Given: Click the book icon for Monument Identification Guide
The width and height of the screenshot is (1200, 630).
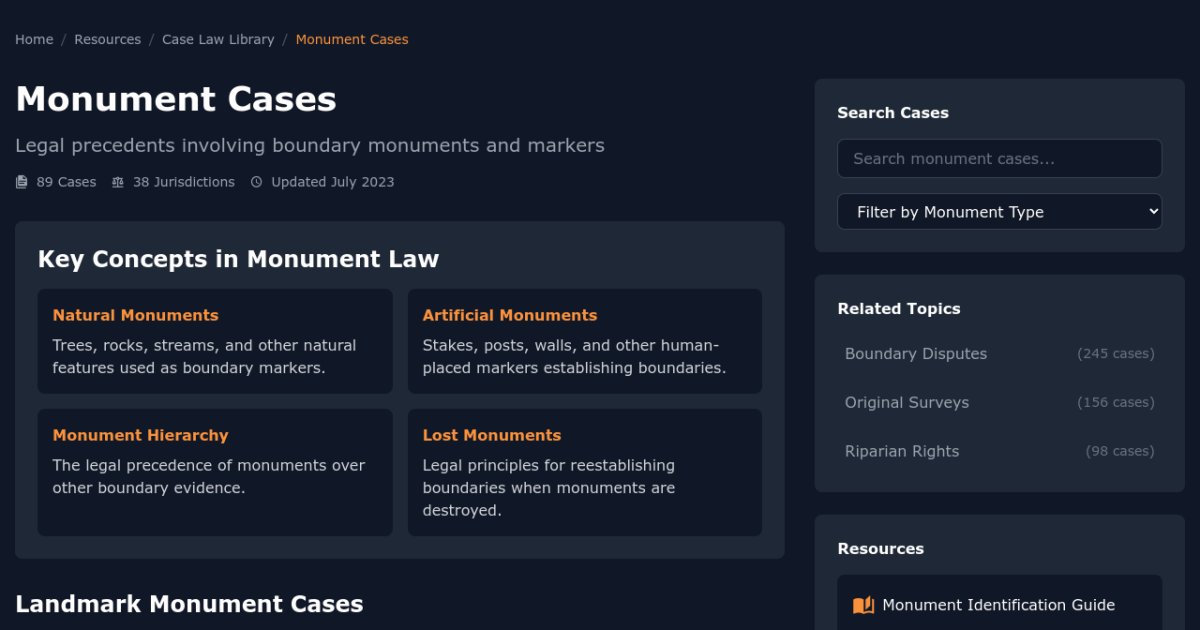Looking at the screenshot, I should click(863, 605).
